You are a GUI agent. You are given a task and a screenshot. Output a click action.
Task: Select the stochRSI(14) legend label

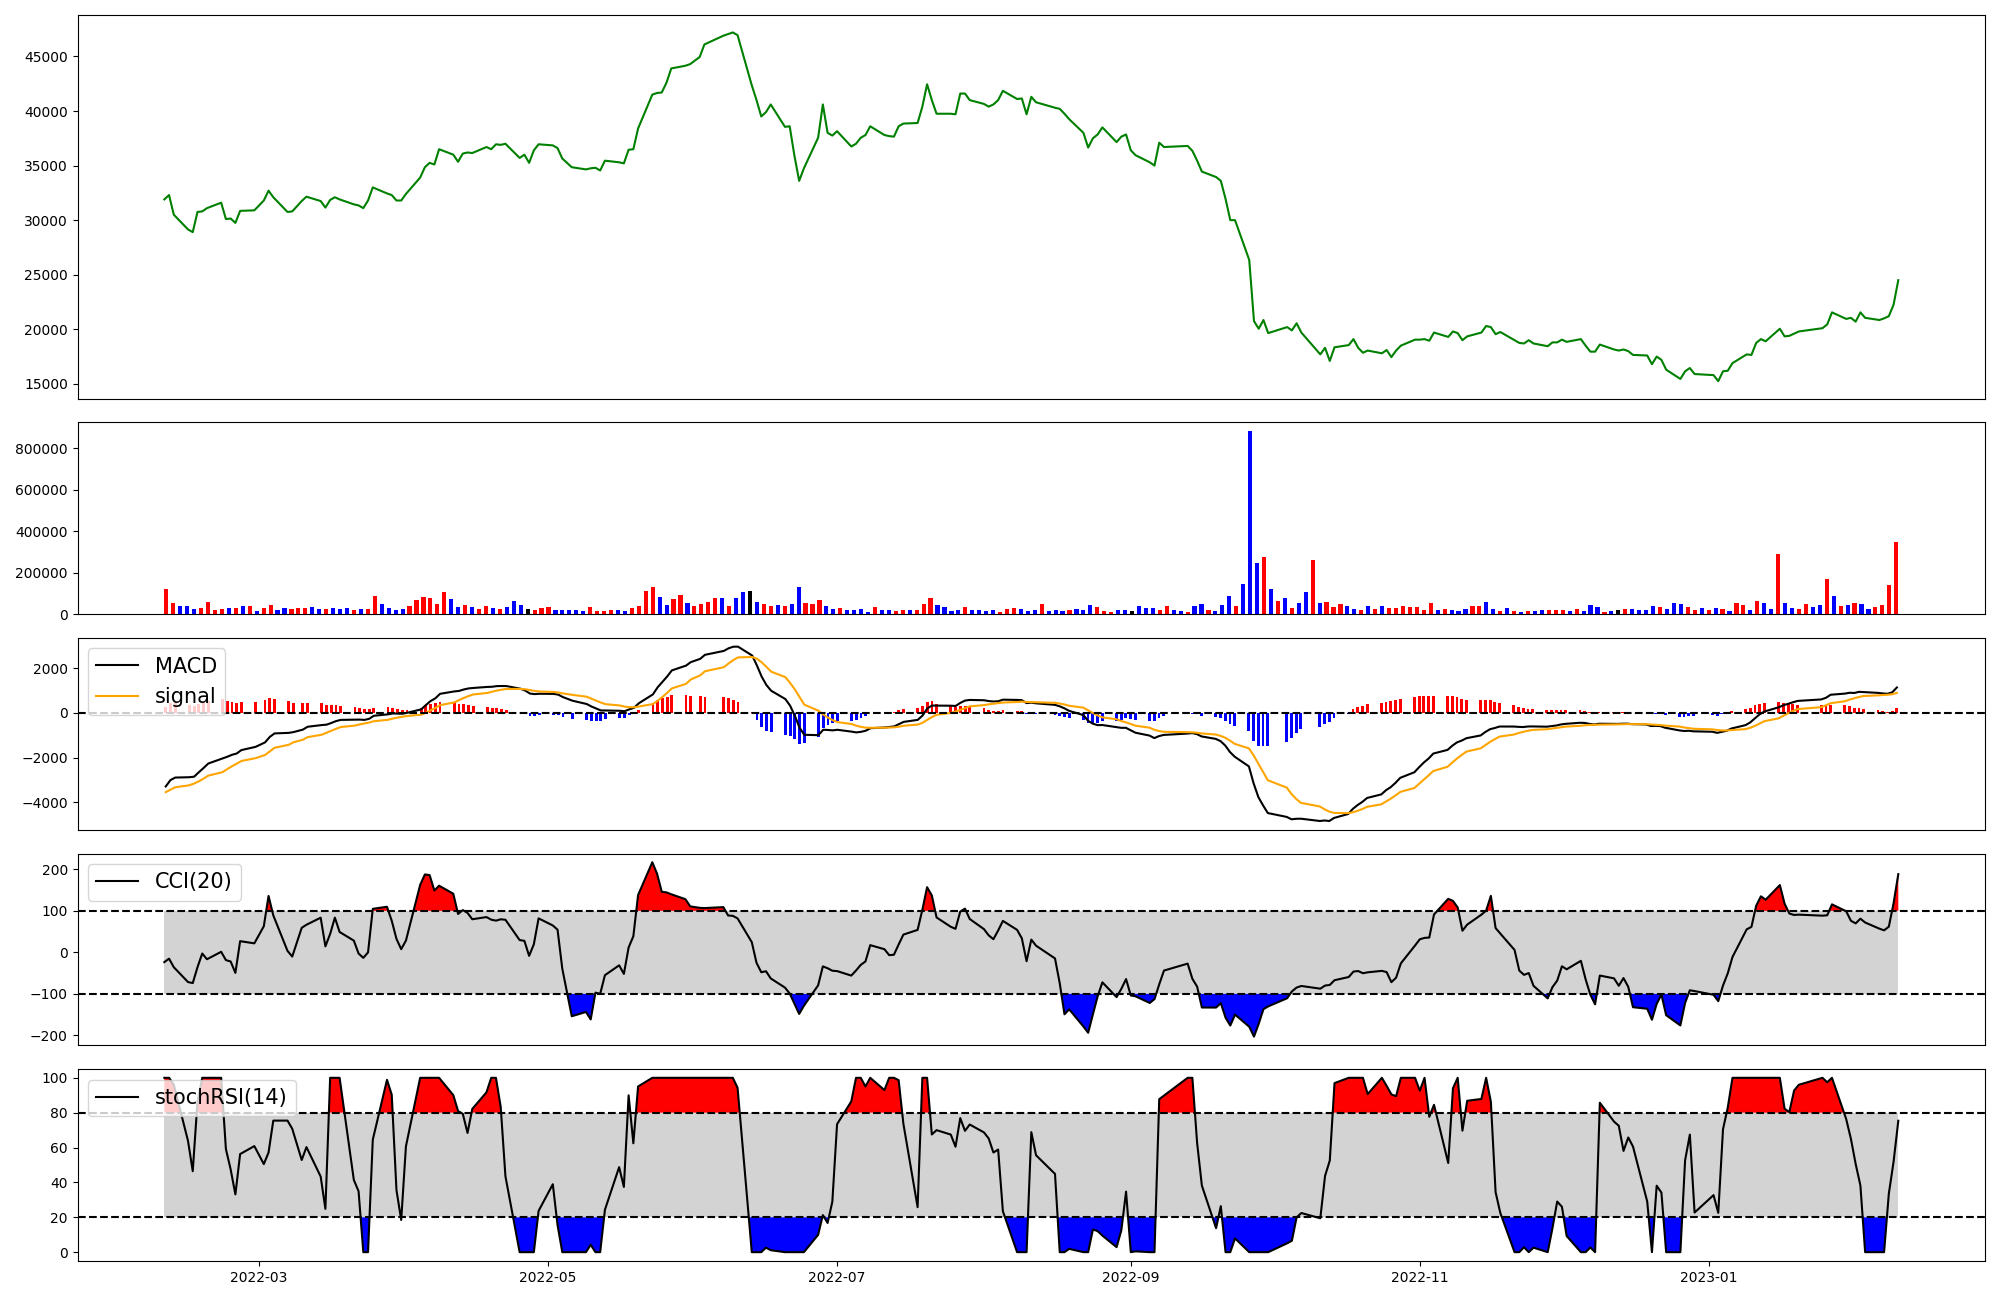[x=220, y=1097]
